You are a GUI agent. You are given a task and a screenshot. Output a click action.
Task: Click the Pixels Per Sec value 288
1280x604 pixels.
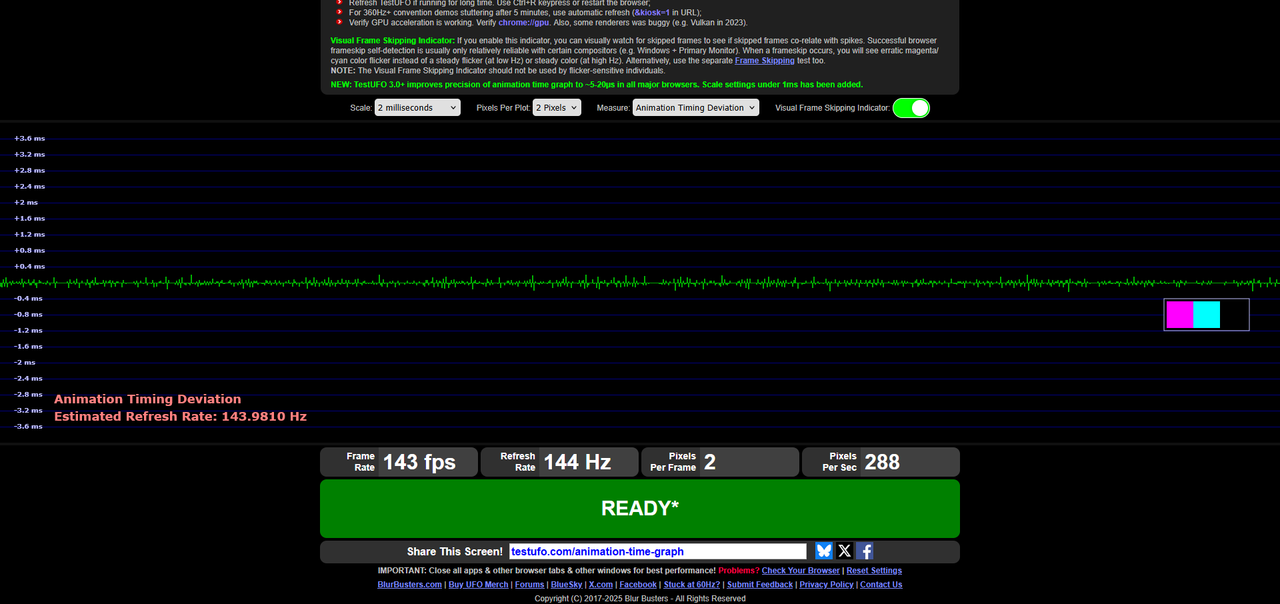[x=882, y=462]
